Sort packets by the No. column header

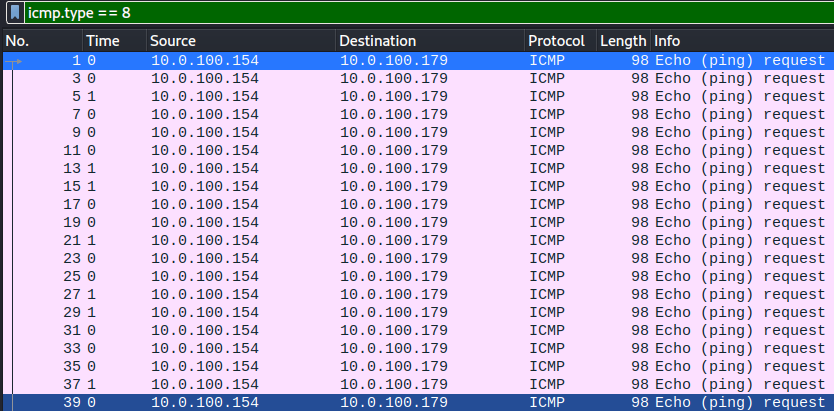(x=42, y=41)
